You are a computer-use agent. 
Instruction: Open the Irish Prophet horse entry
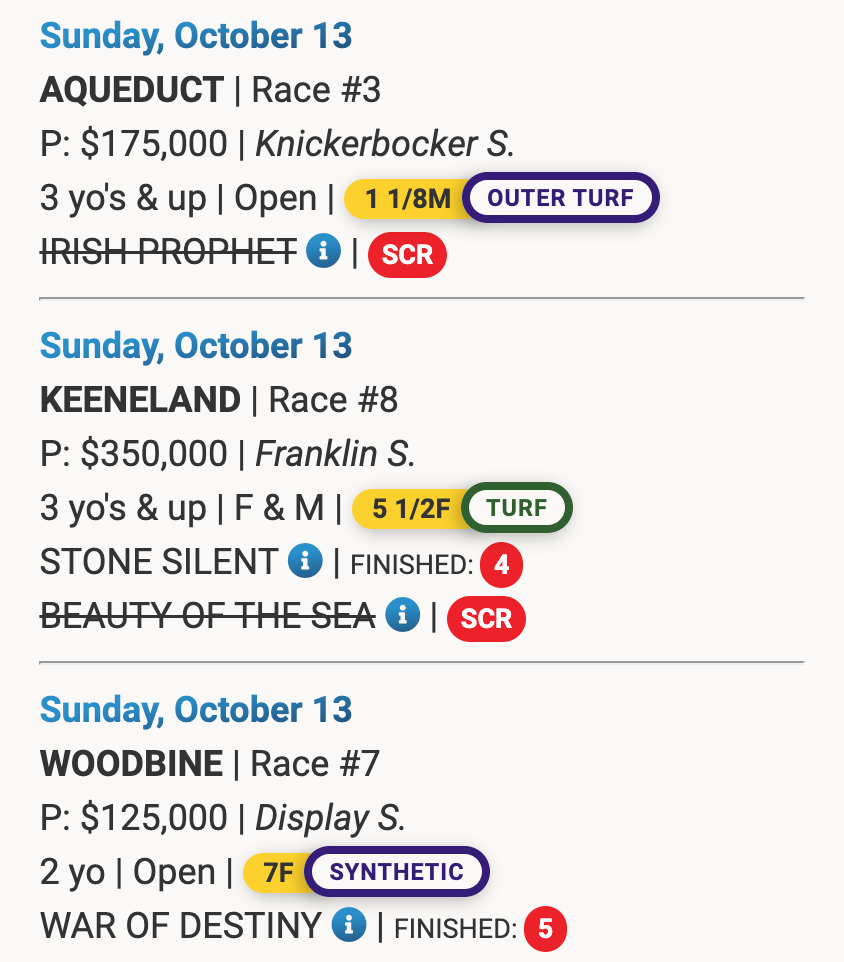coord(168,252)
